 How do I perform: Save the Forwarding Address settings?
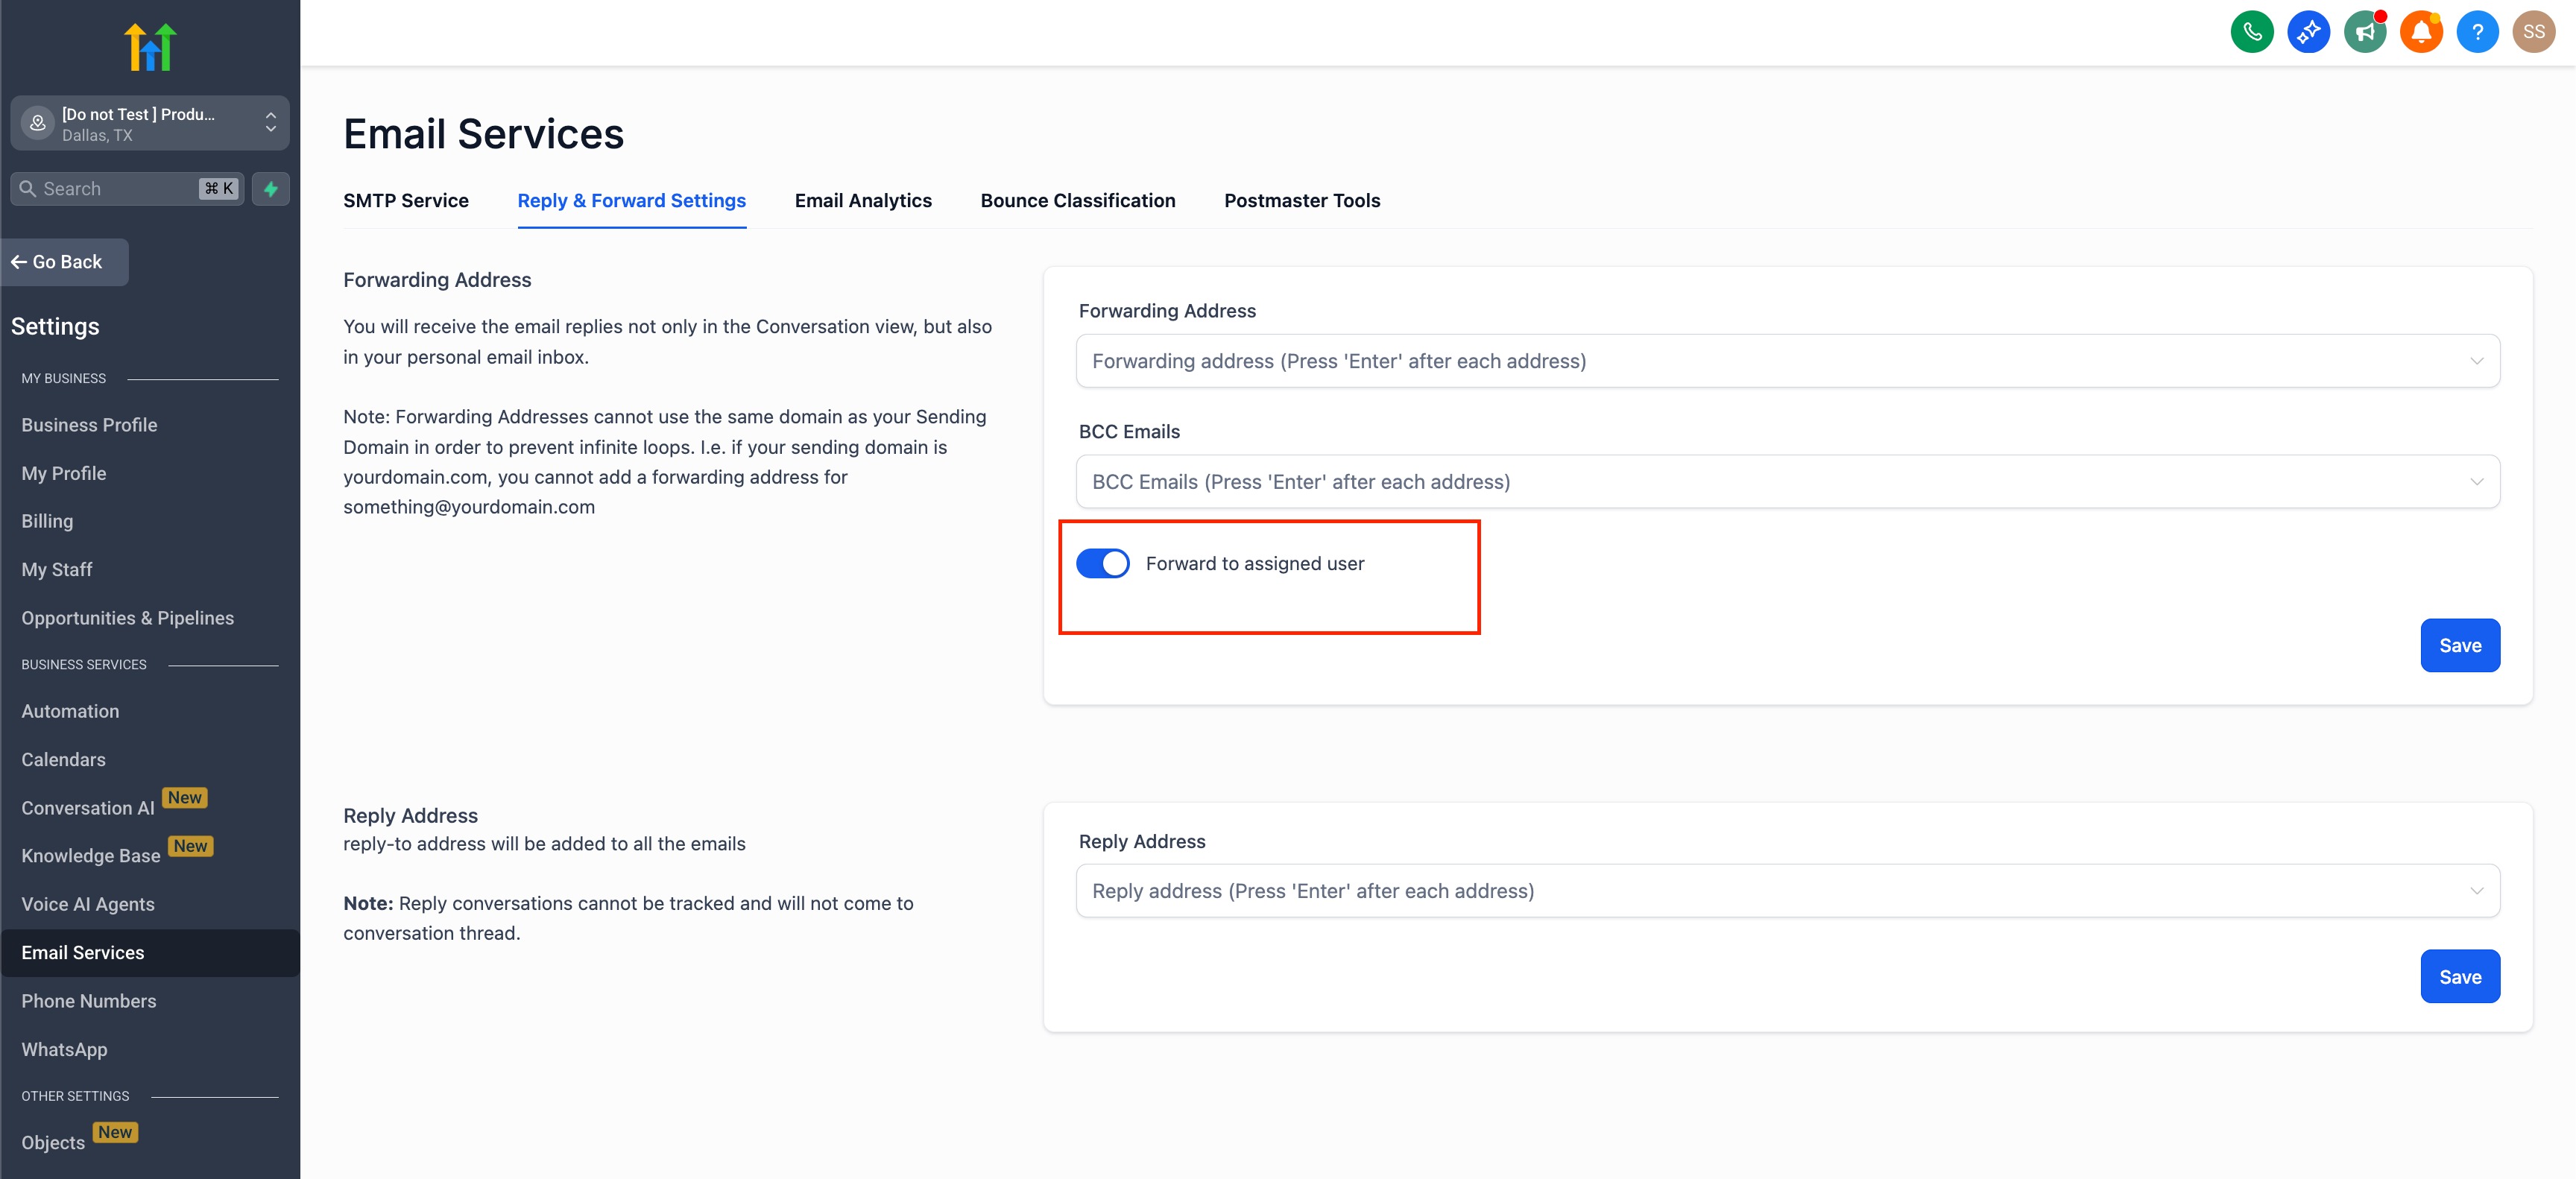pyautogui.click(x=2459, y=646)
